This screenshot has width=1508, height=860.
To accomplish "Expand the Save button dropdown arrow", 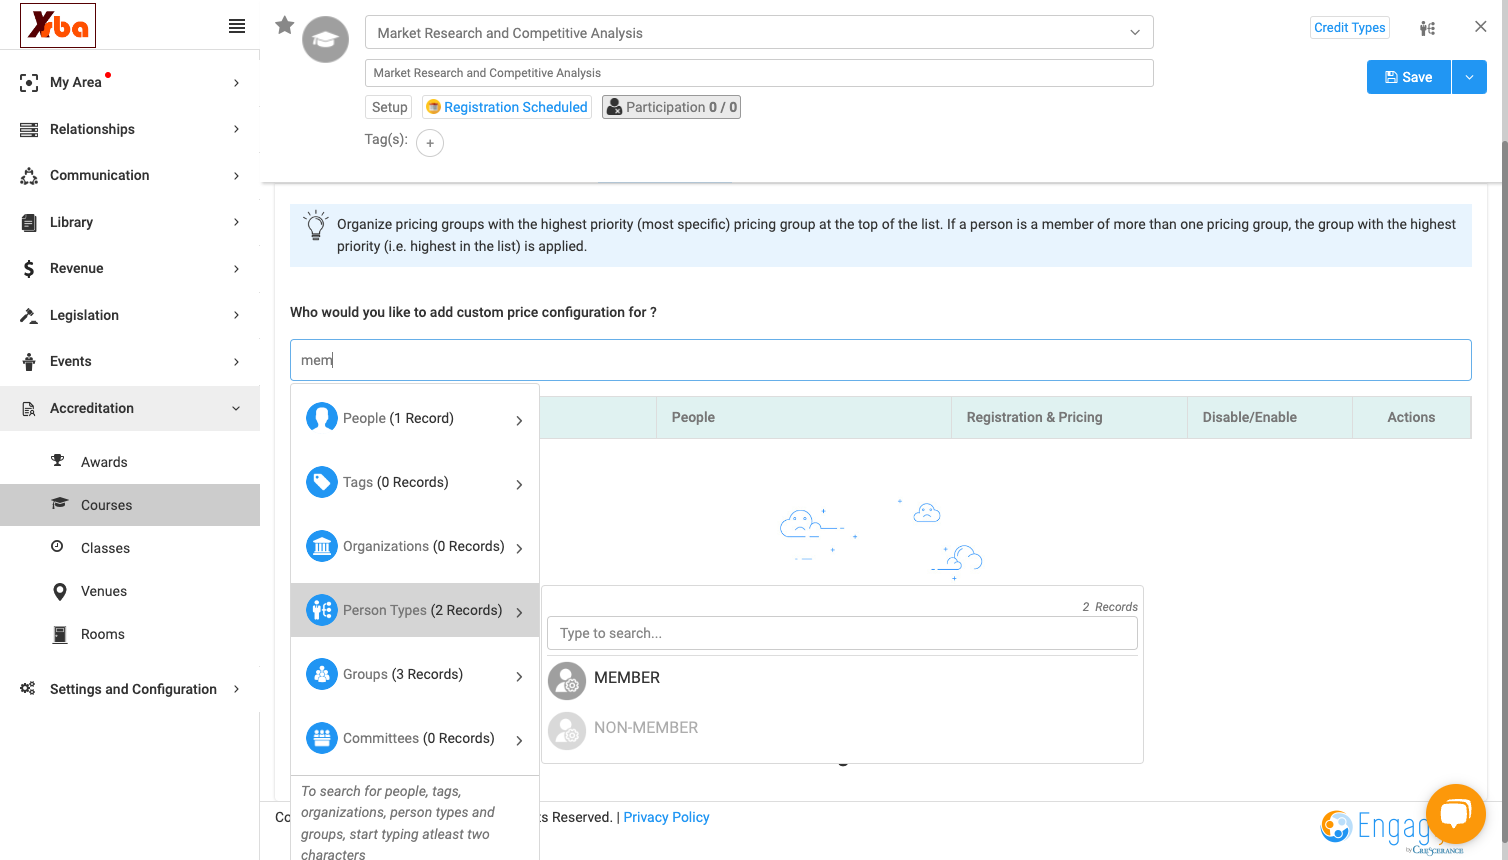I will [x=1469, y=77].
